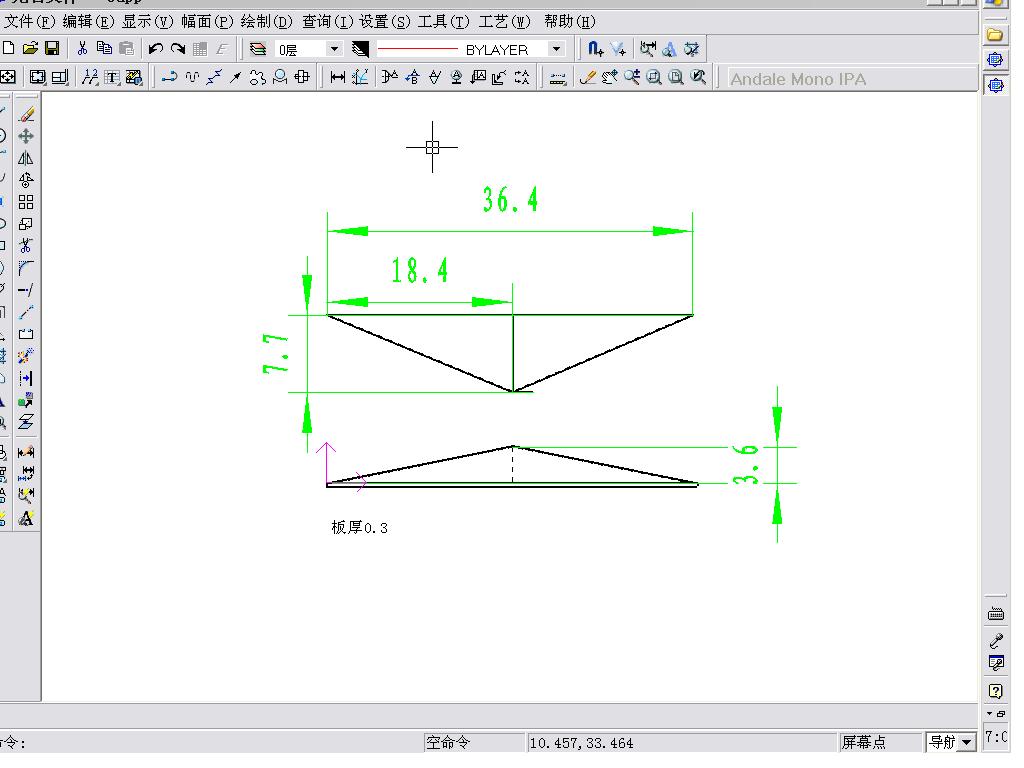This screenshot has height=768, width=1024.
Task: Save drawing with floppy disk icon
Action: pos(52,48)
